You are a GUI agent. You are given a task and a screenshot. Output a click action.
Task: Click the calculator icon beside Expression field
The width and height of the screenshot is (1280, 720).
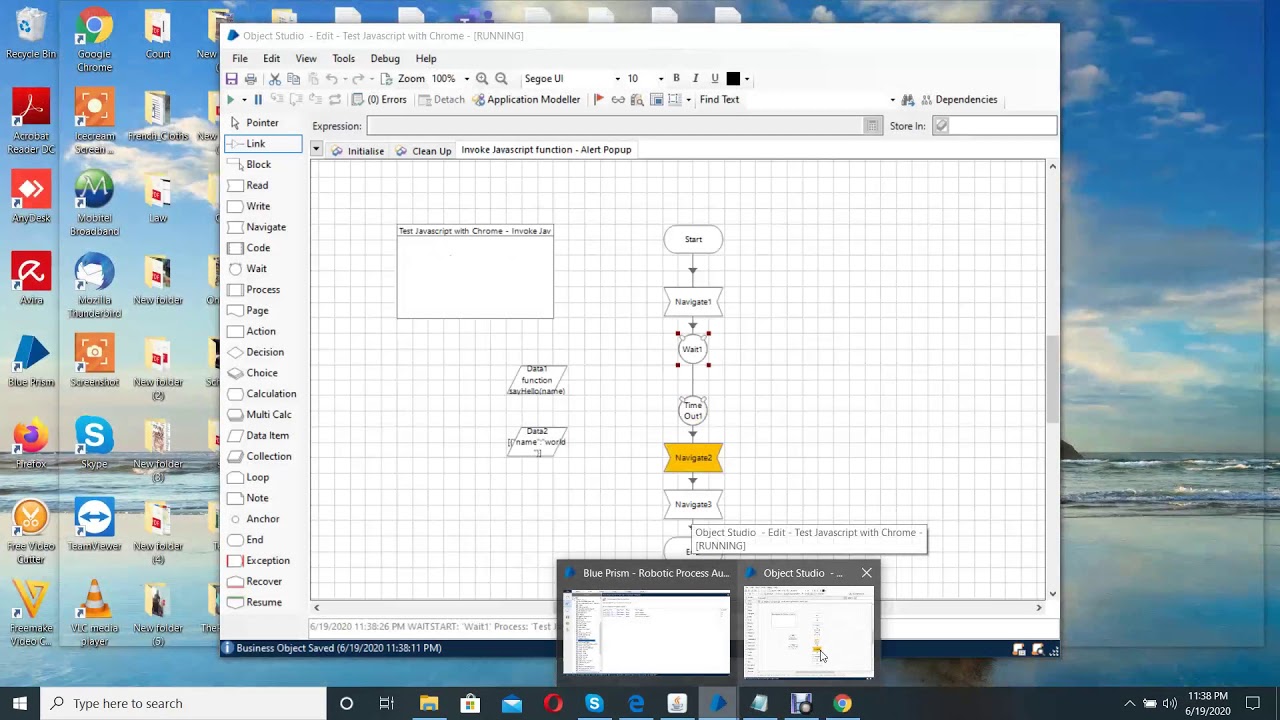[x=873, y=126]
